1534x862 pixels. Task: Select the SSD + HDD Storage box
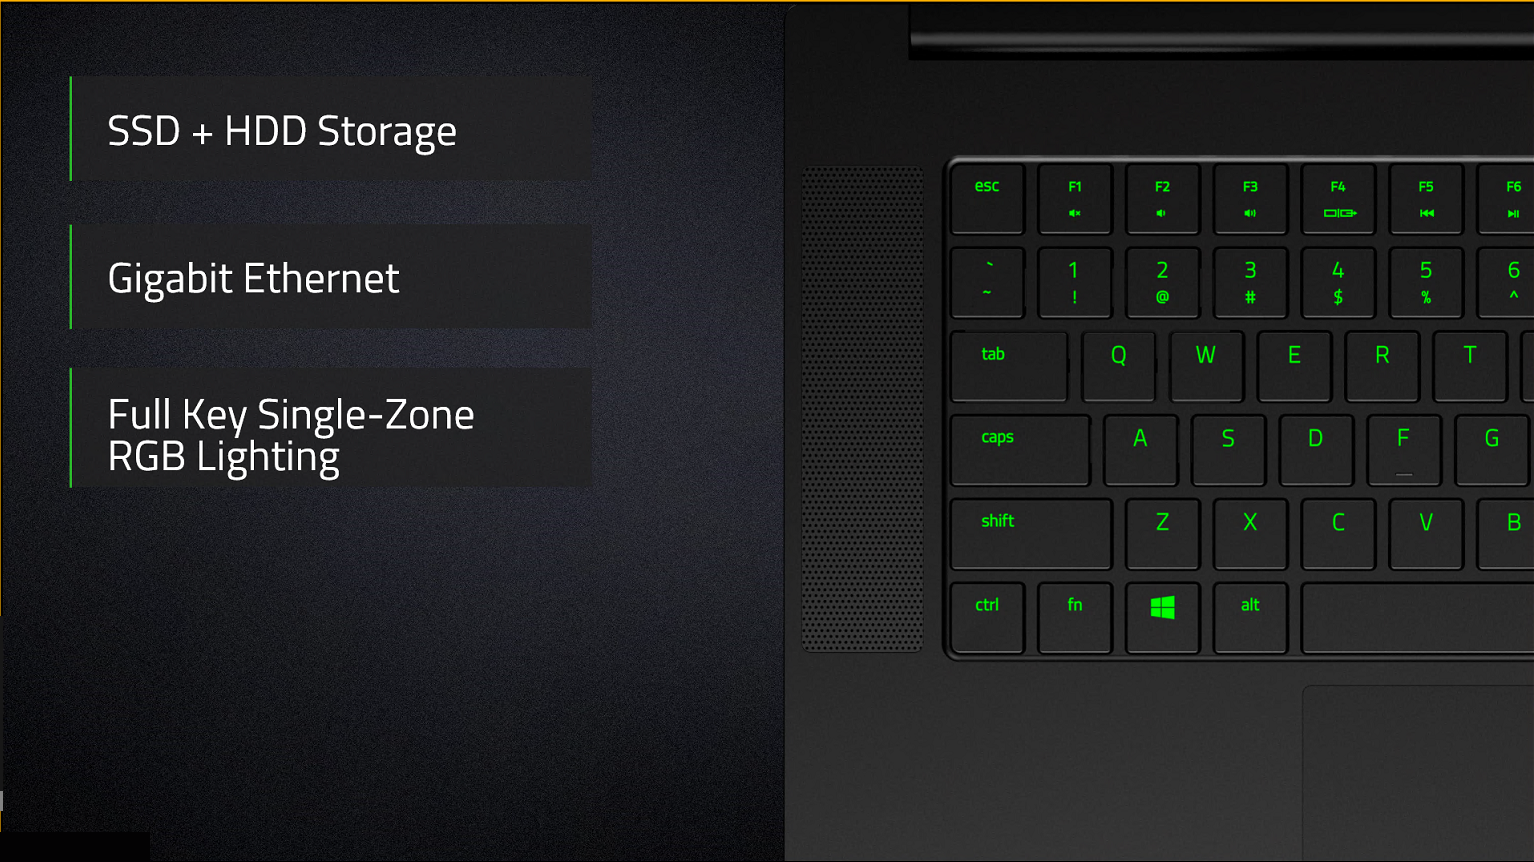tap(331, 130)
